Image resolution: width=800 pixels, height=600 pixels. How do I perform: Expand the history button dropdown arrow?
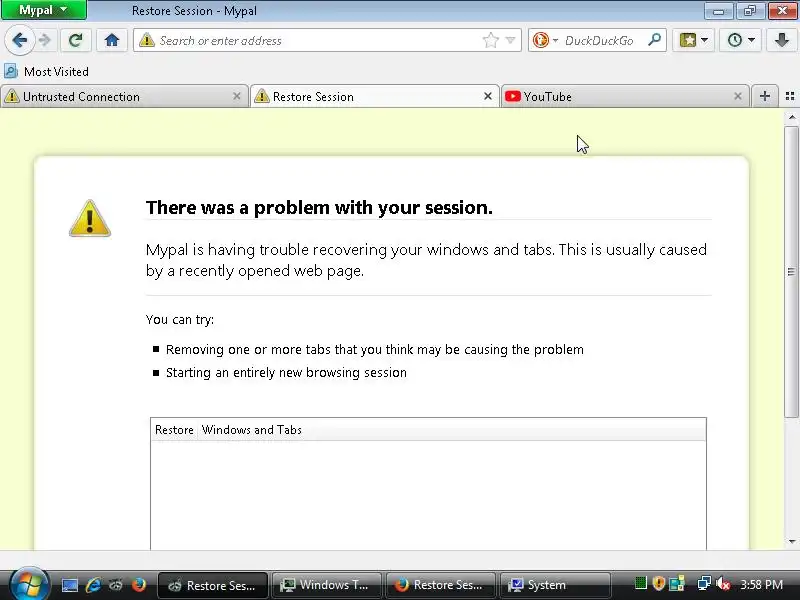pyautogui.click(x=751, y=40)
